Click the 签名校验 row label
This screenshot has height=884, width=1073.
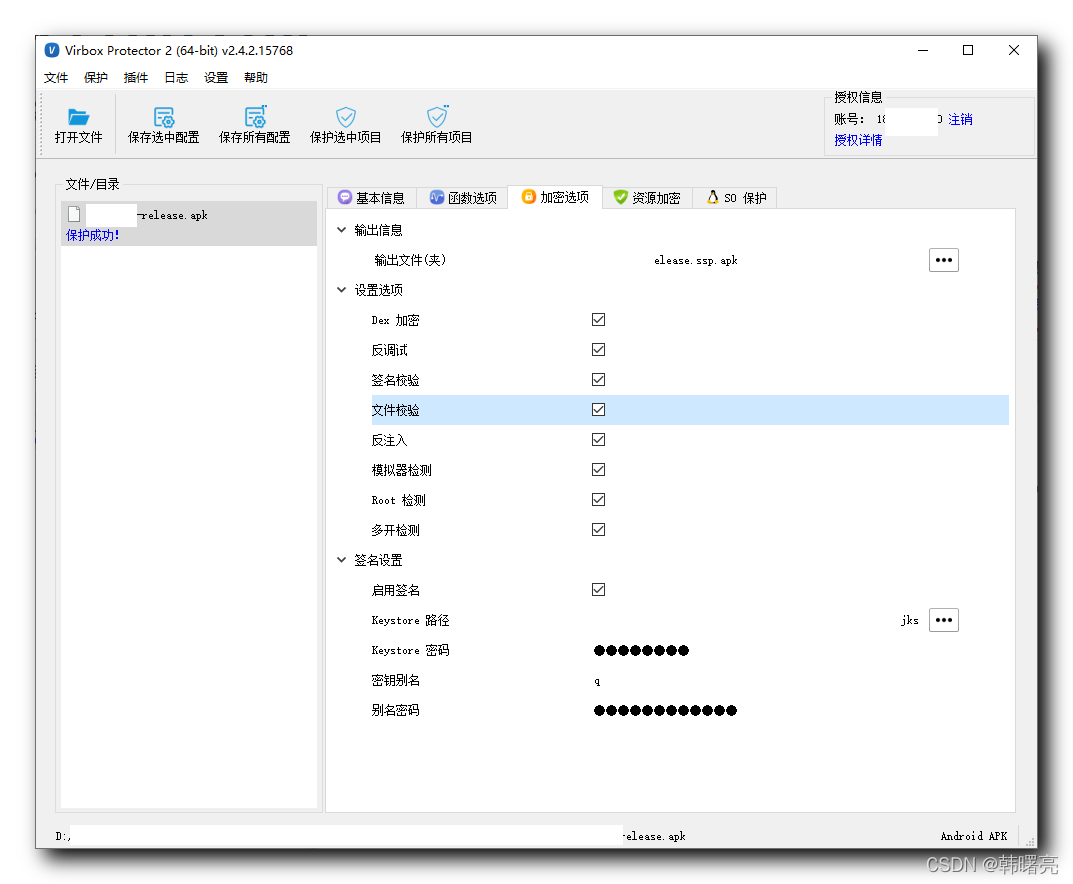point(396,380)
